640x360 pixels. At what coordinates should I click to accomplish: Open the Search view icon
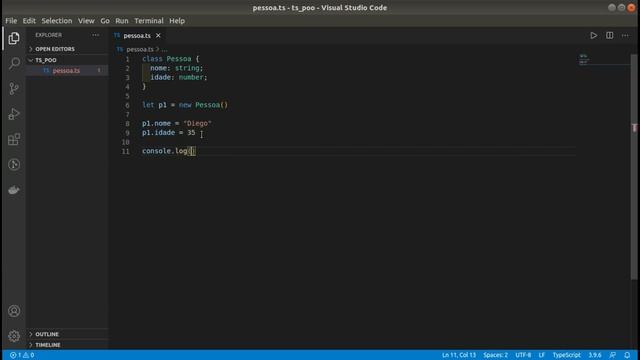[14, 63]
